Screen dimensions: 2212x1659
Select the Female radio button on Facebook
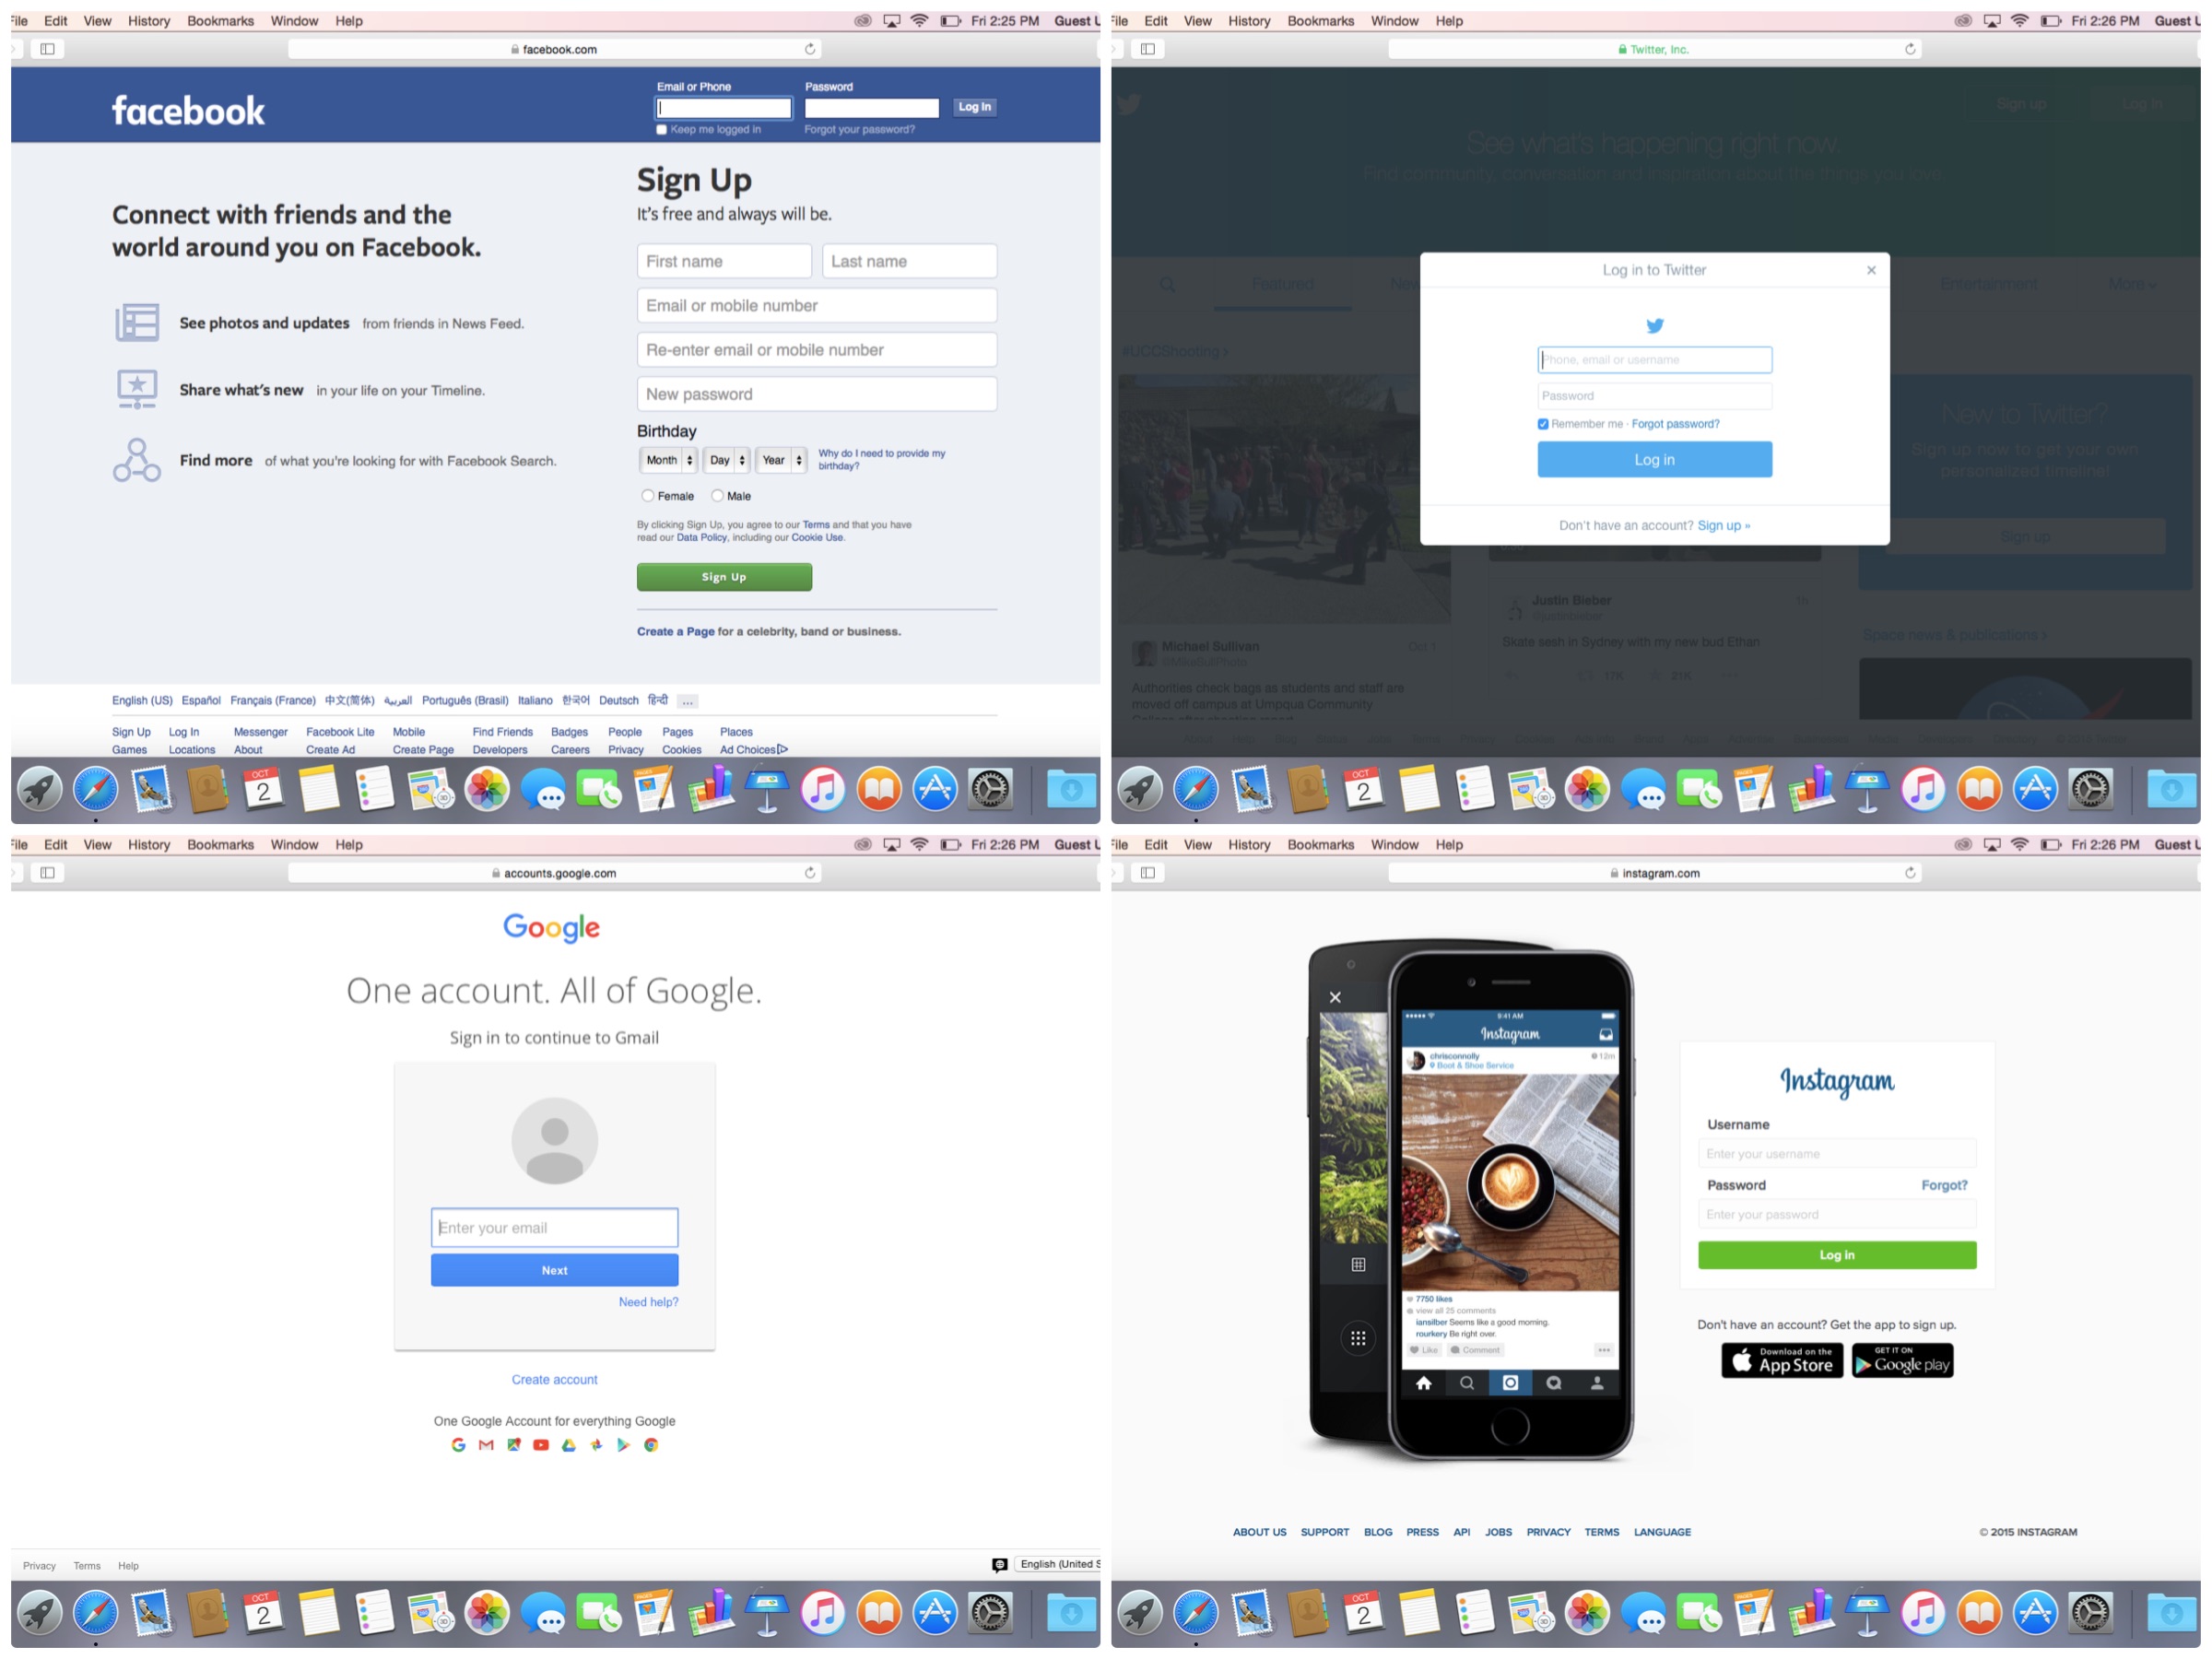(648, 496)
